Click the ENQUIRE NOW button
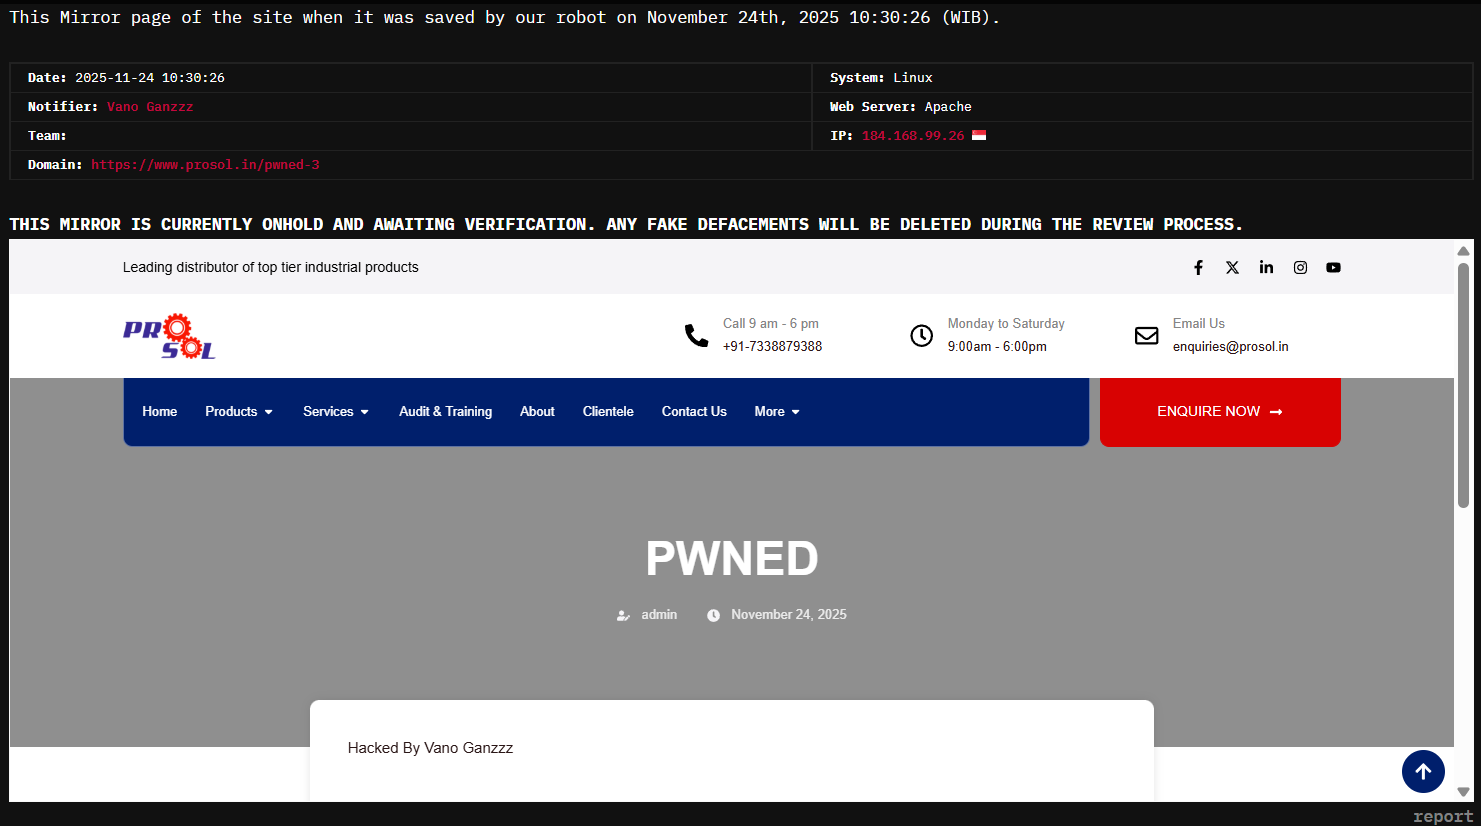The width and height of the screenshot is (1481, 826). point(1219,412)
